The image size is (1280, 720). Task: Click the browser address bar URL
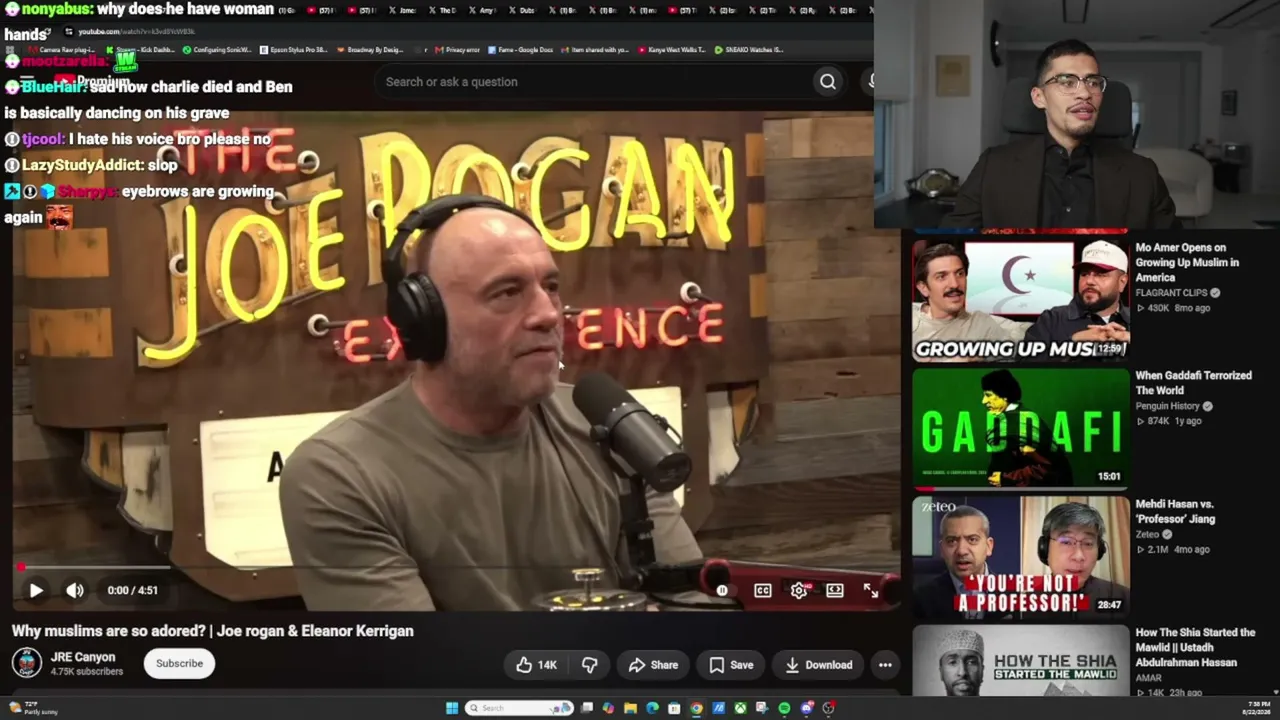click(x=137, y=31)
